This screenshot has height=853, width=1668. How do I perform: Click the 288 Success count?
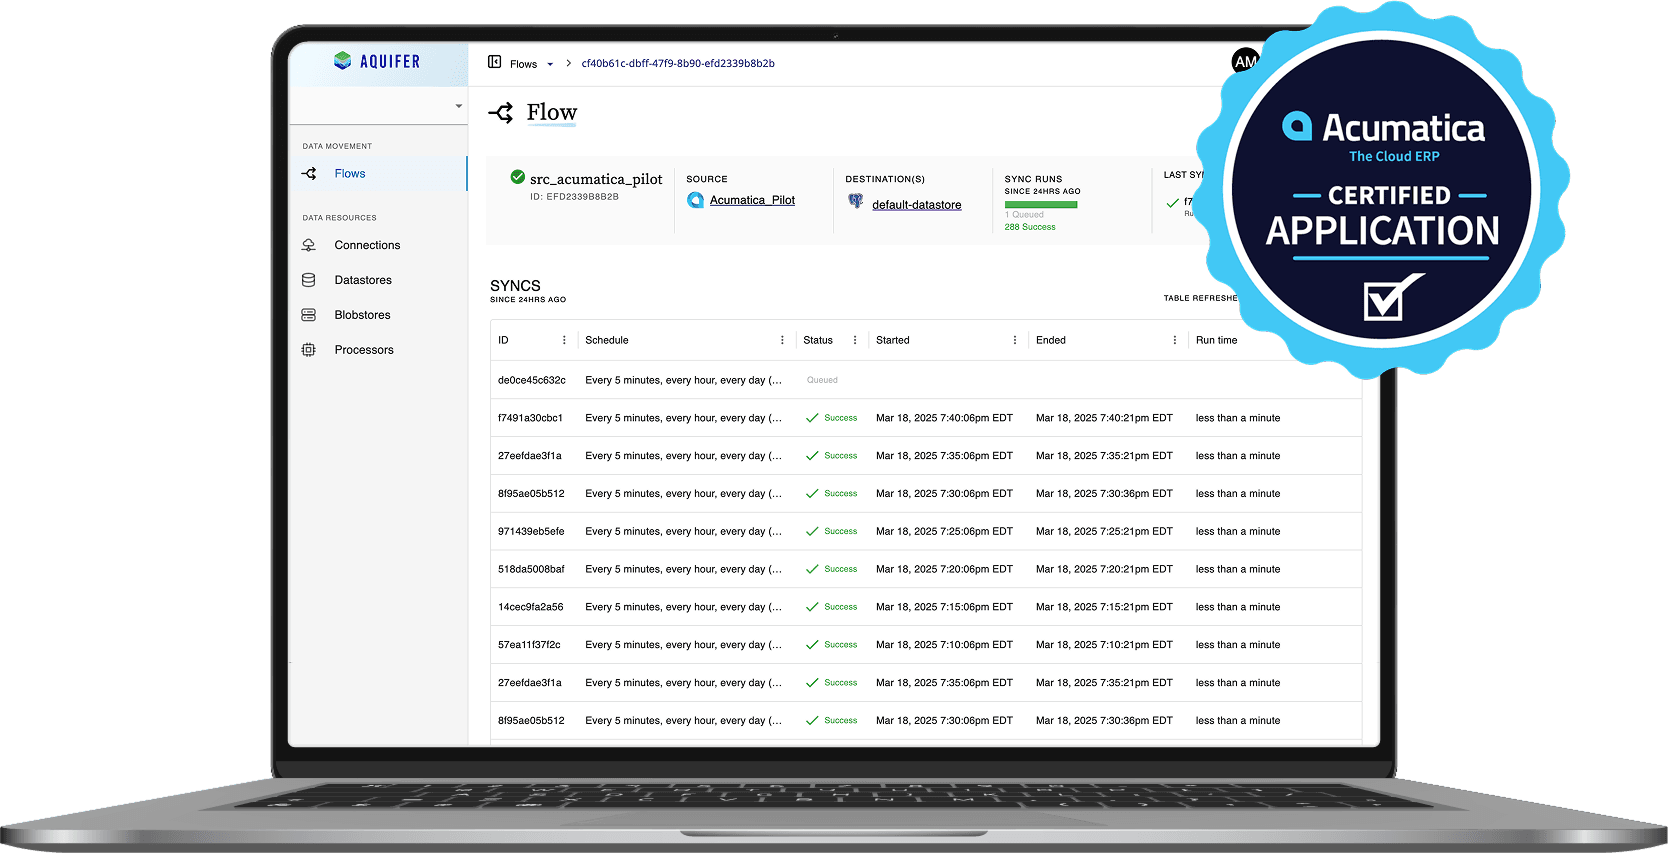pos(1030,227)
